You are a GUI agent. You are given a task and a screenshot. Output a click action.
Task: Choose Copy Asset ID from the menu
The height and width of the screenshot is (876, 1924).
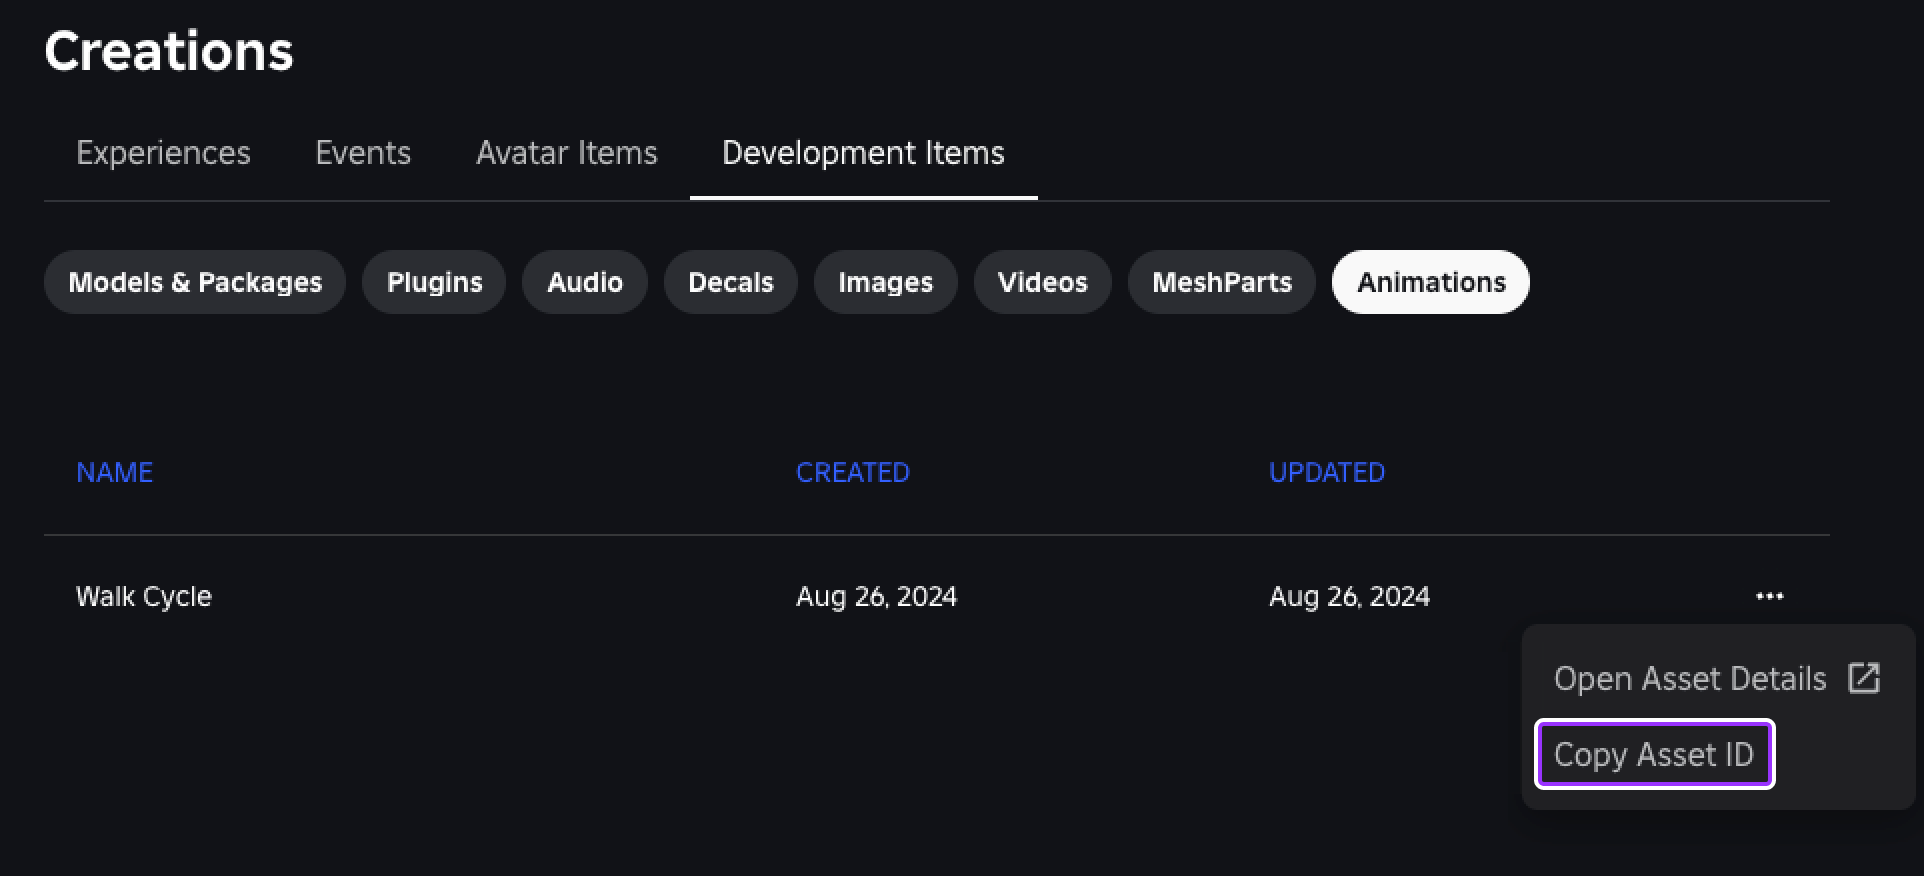[1654, 754]
